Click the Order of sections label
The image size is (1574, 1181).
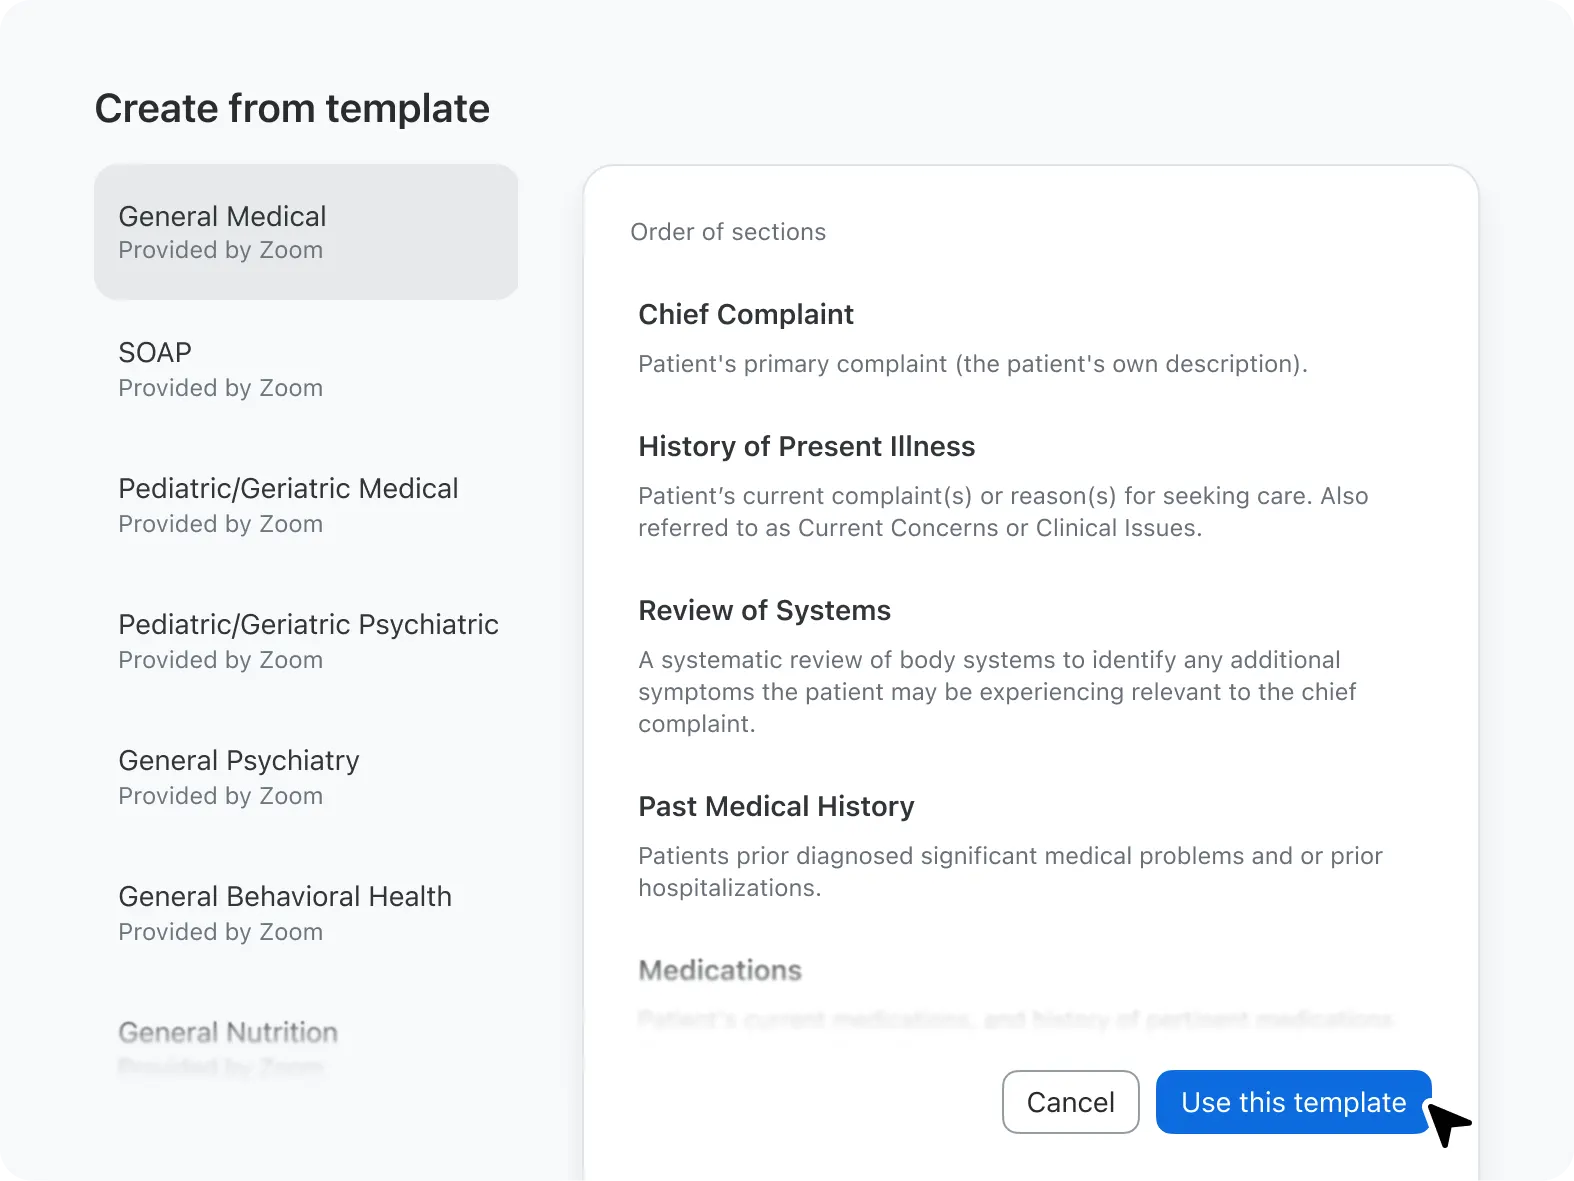tap(728, 232)
